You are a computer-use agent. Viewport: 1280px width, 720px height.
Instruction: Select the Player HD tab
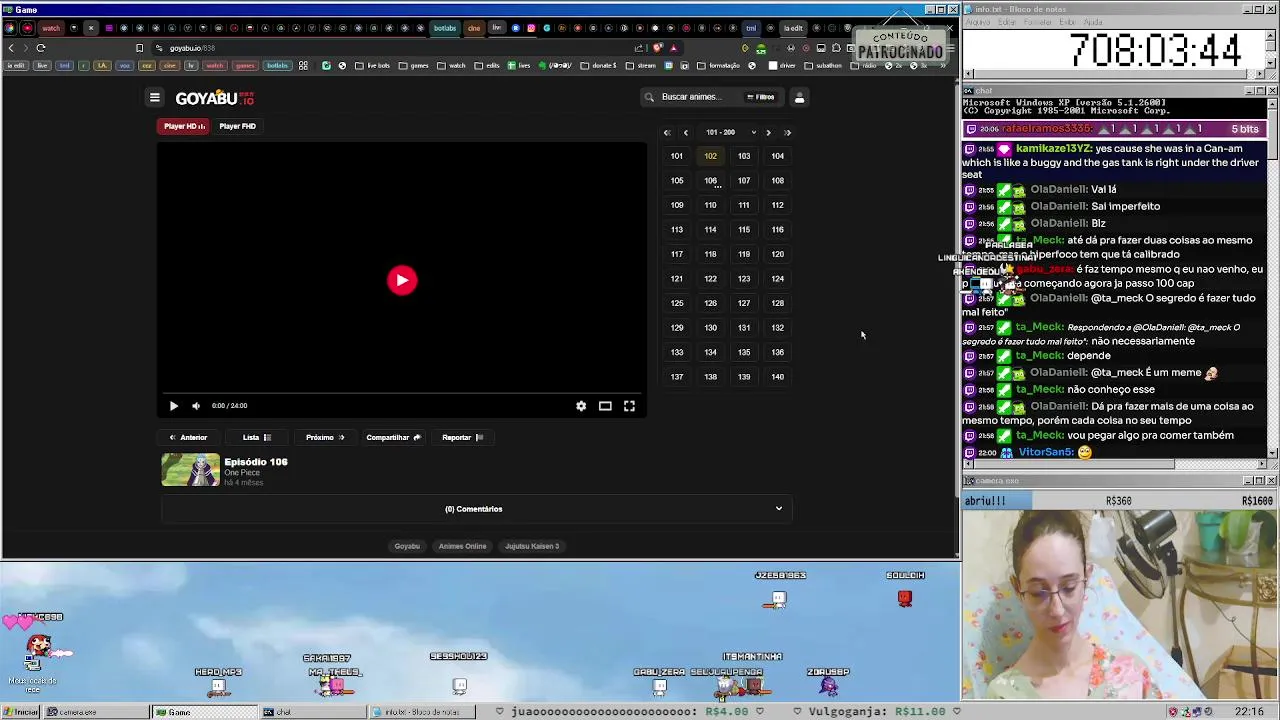(184, 126)
